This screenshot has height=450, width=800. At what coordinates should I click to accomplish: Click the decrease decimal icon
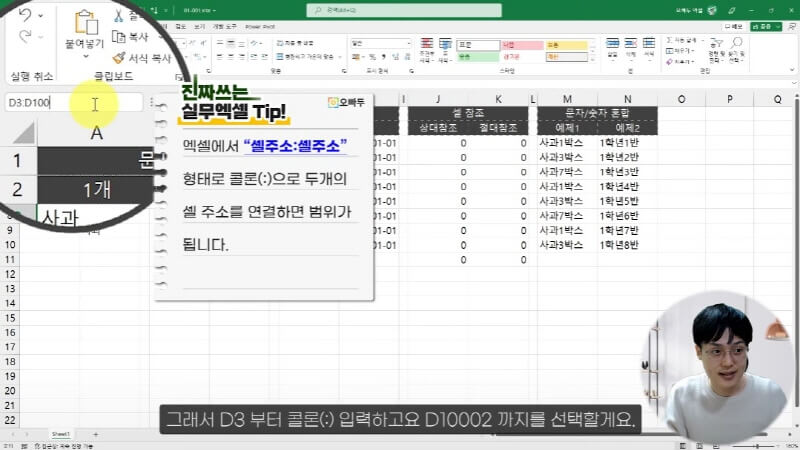coord(407,57)
